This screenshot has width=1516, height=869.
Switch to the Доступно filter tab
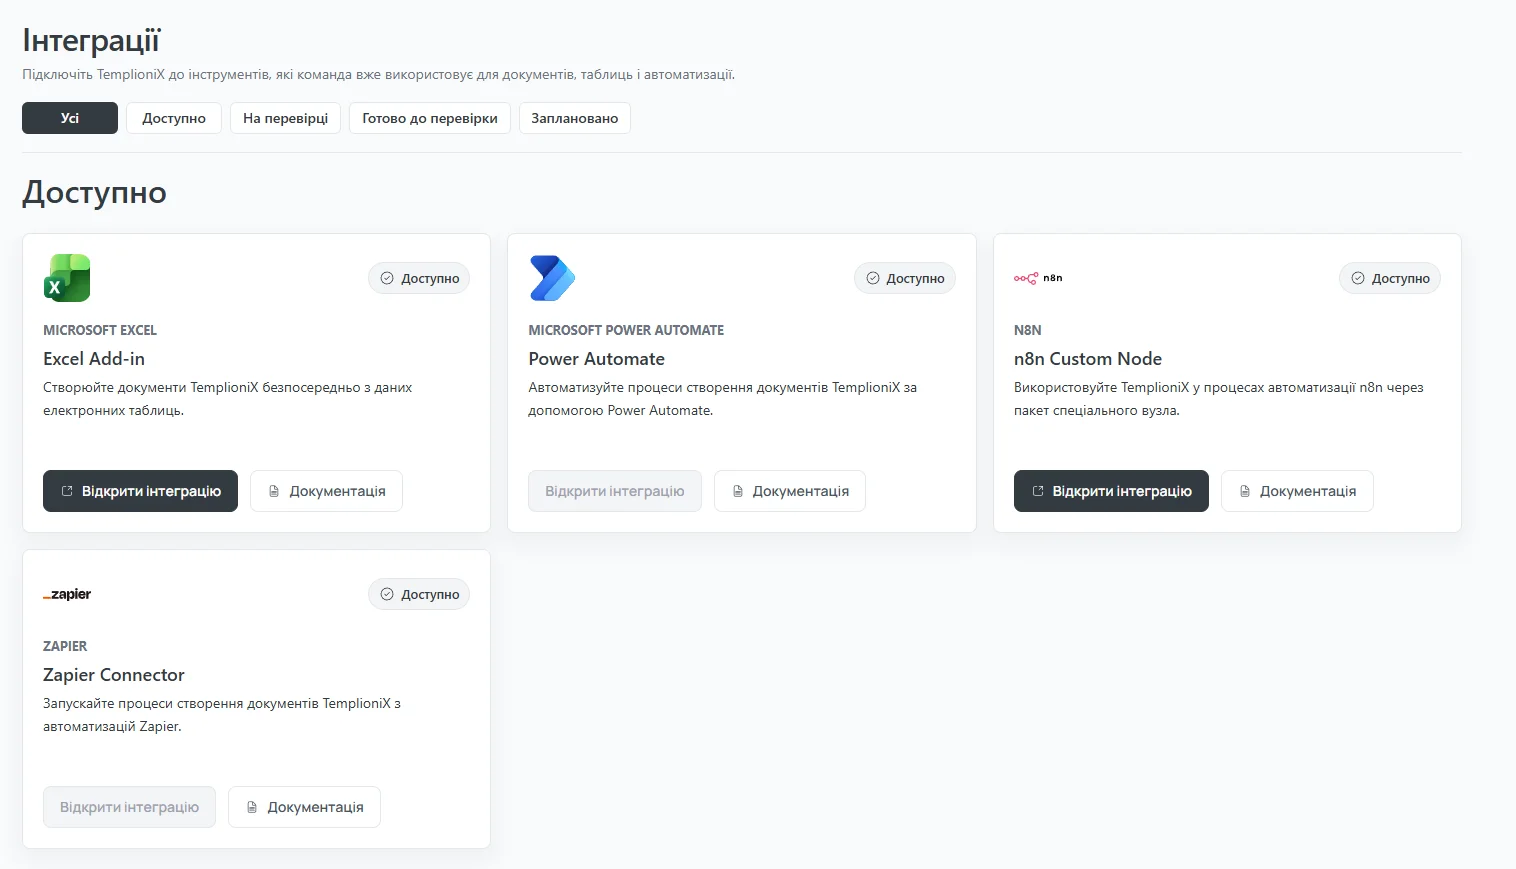click(174, 118)
